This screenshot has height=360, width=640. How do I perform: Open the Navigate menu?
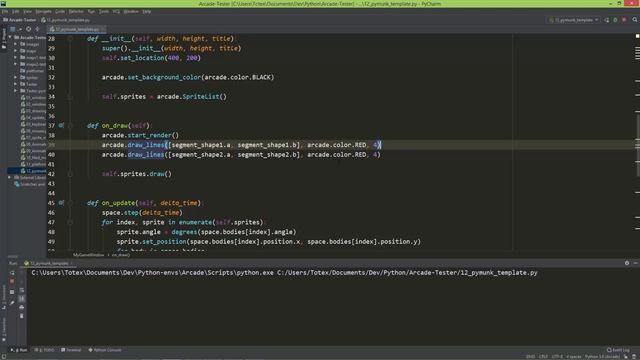(x=43, y=11)
